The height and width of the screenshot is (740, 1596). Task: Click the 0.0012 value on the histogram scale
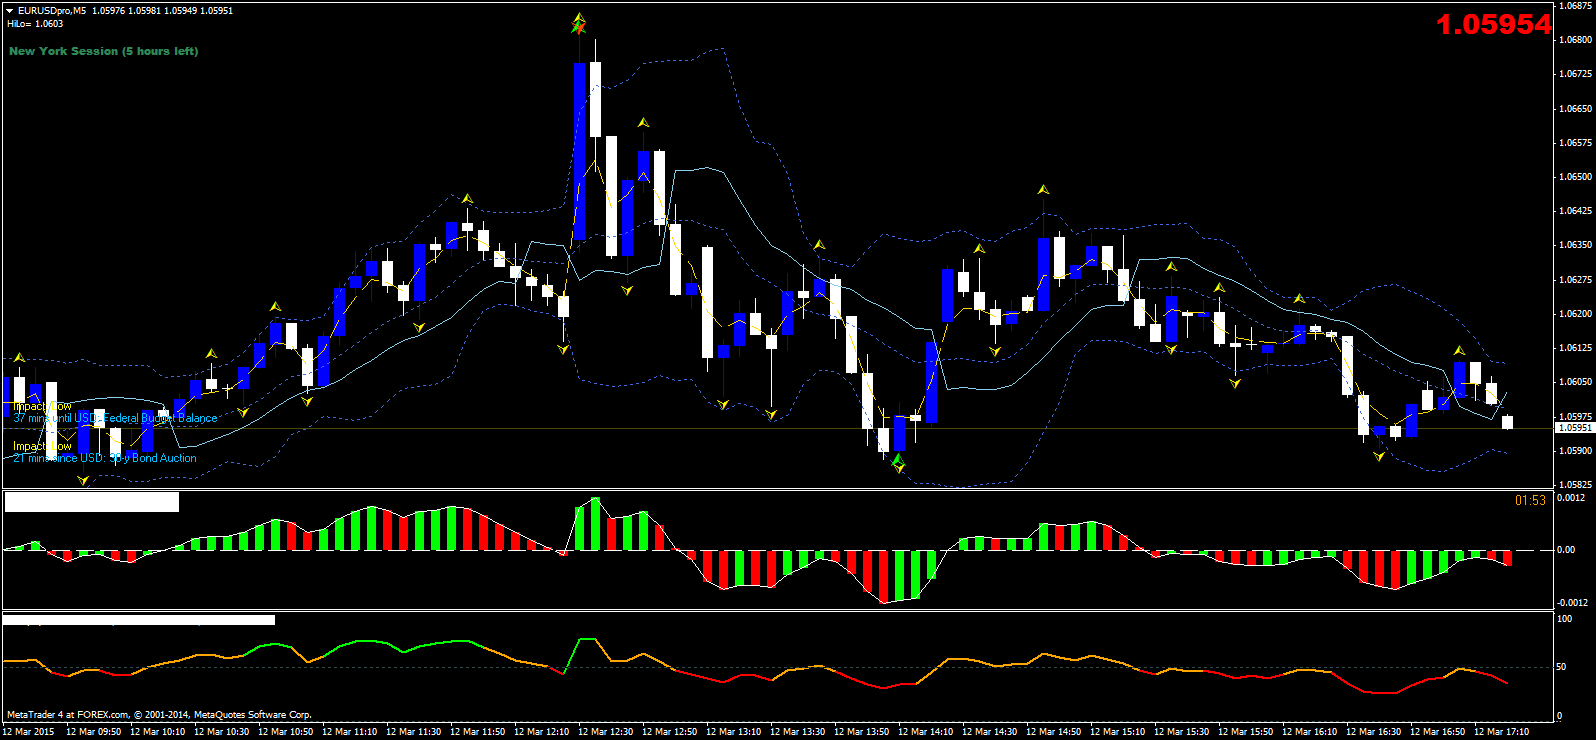pos(1572,497)
